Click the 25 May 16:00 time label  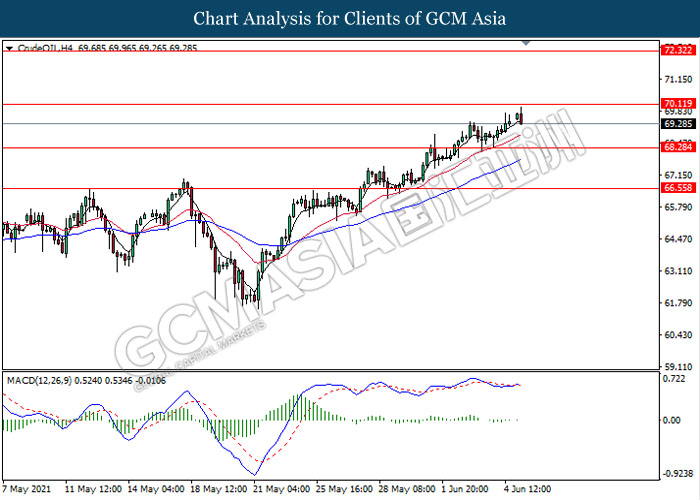tap(344, 489)
